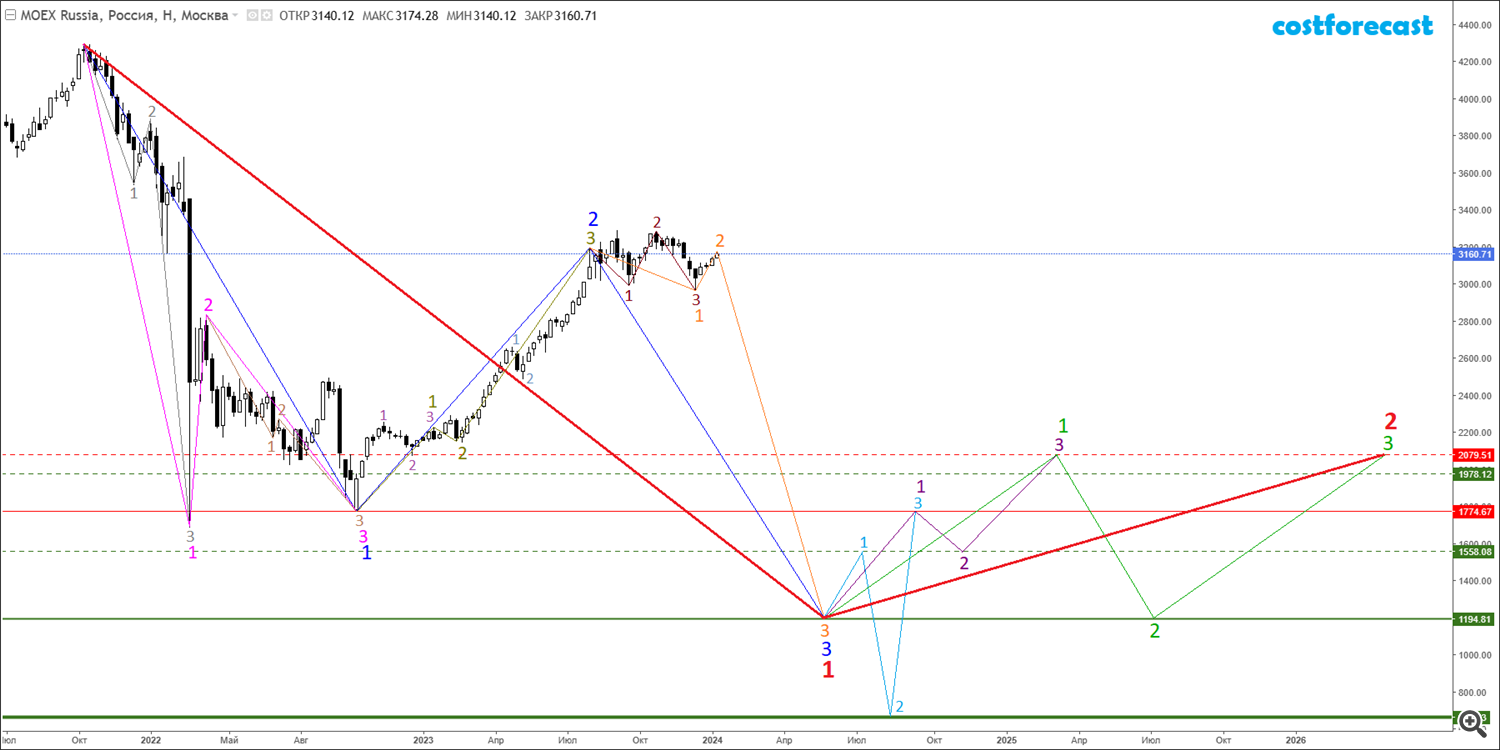Select the red 1774.67 price label

click(x=1475, y=511)
